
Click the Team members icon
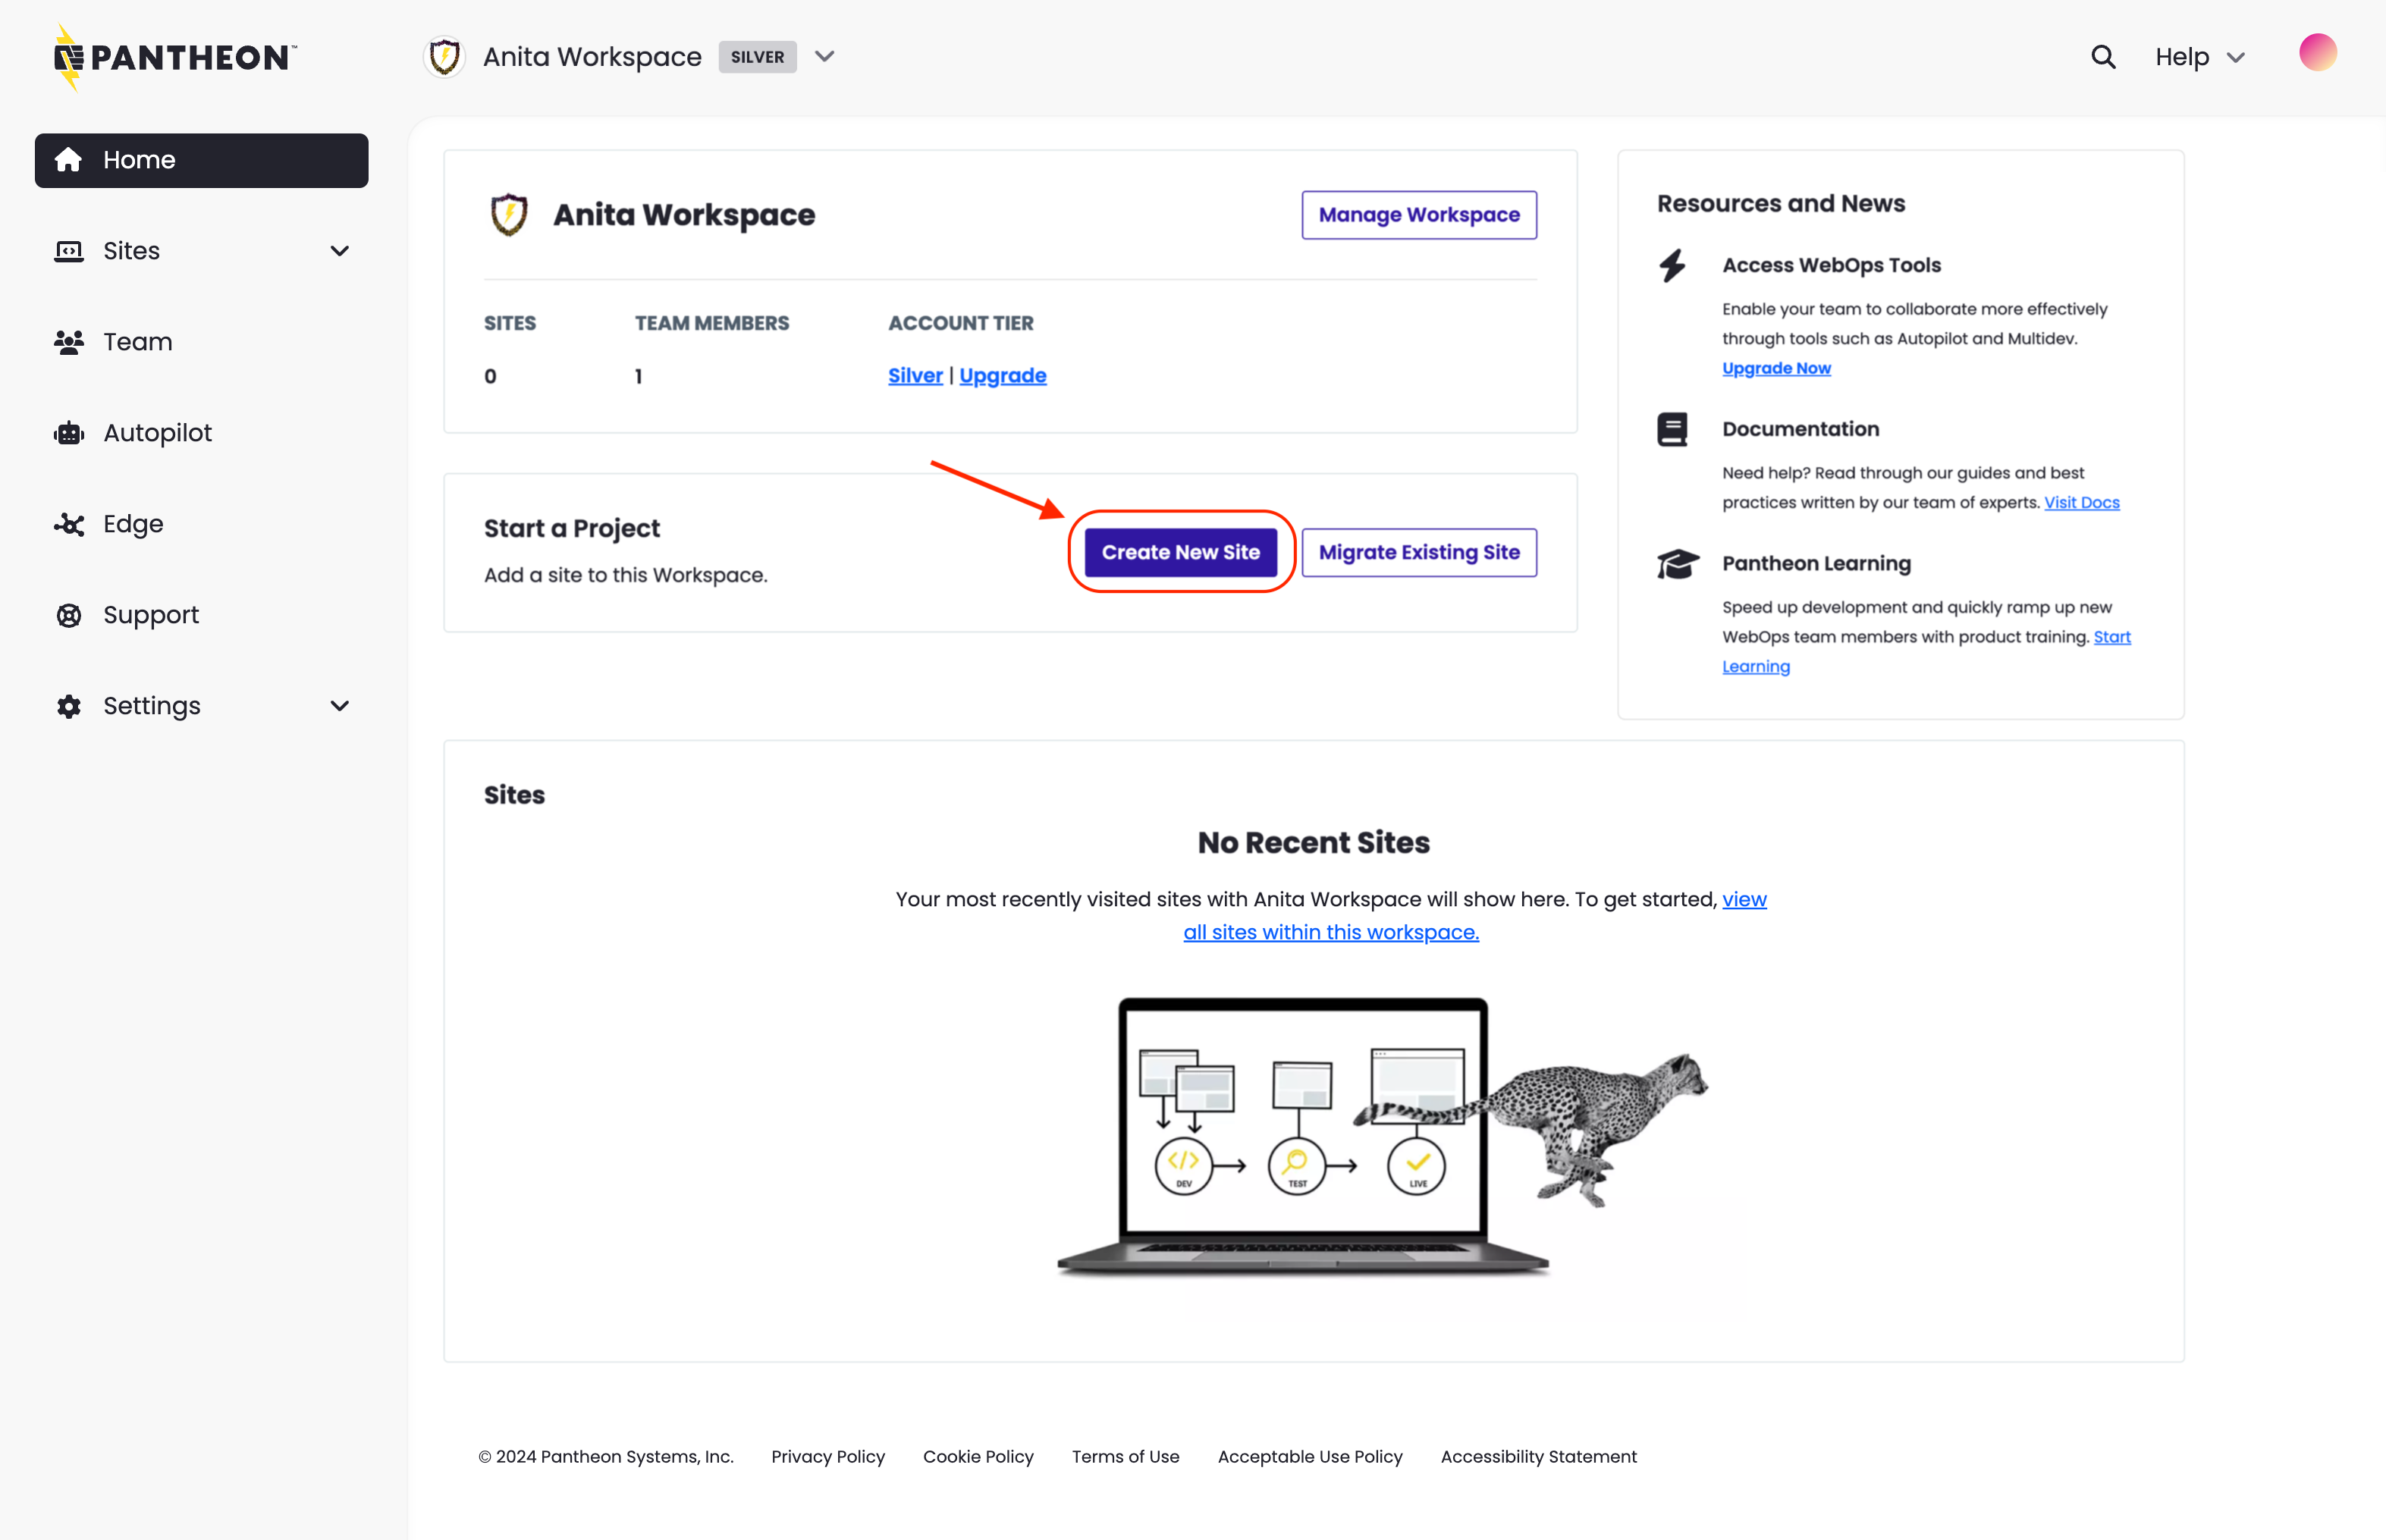(68, 341)
